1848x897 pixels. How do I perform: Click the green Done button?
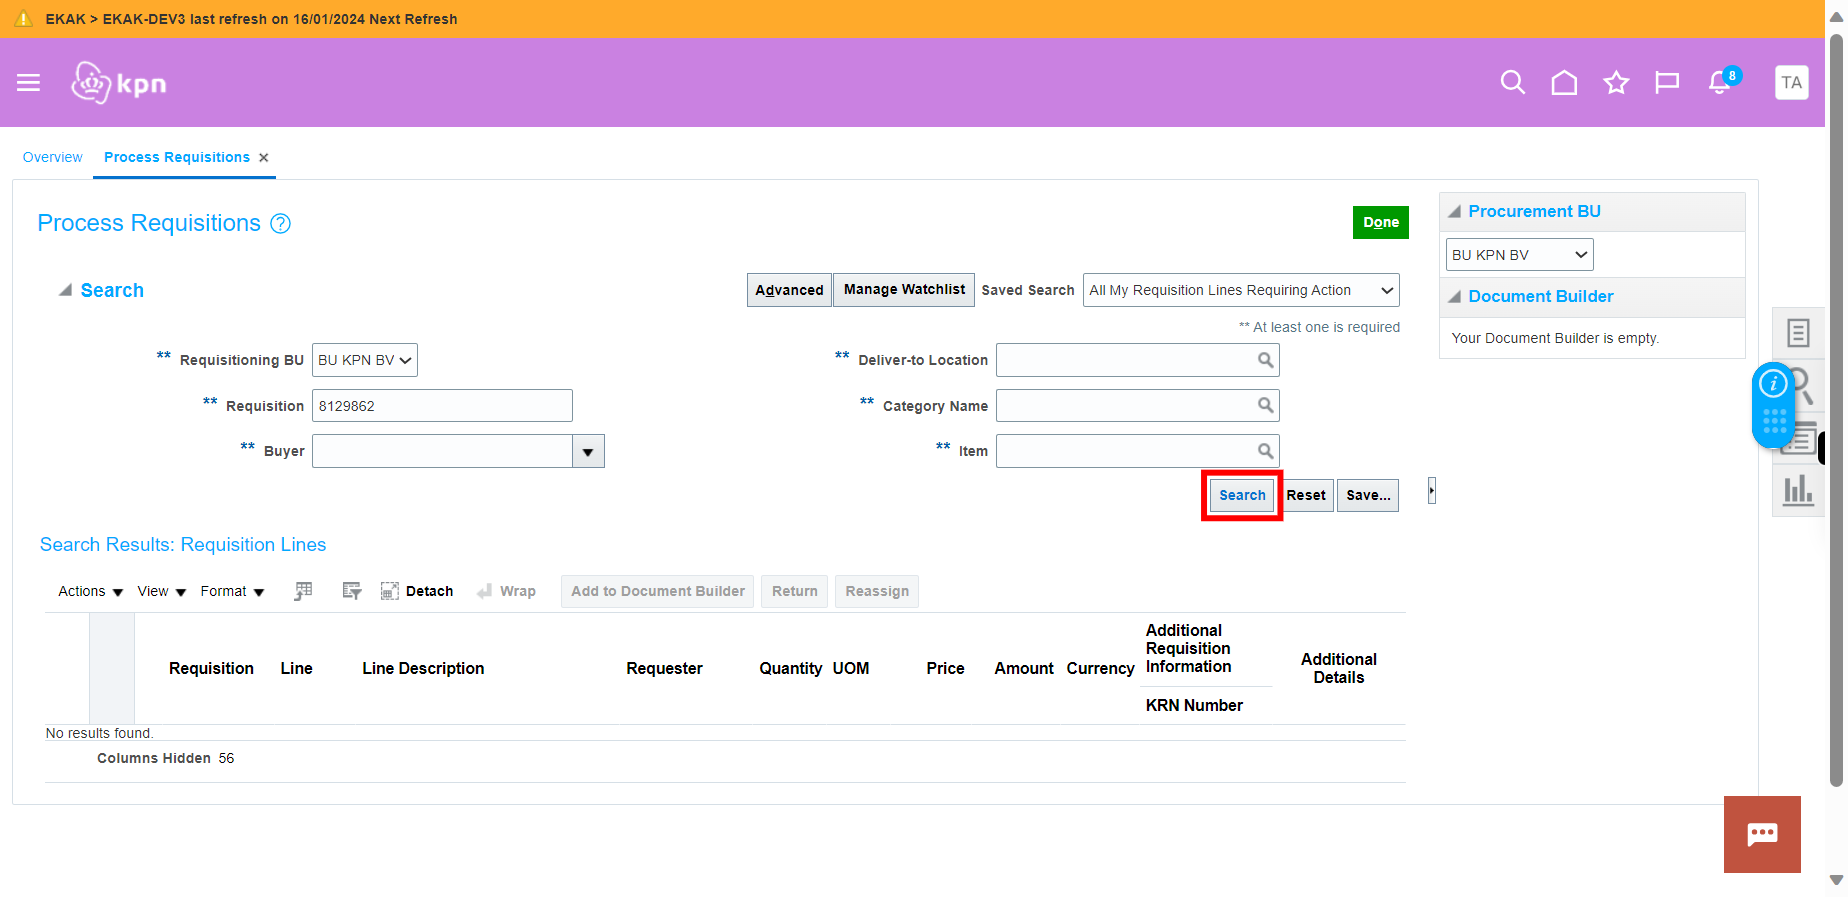[x=1381, y=222]
